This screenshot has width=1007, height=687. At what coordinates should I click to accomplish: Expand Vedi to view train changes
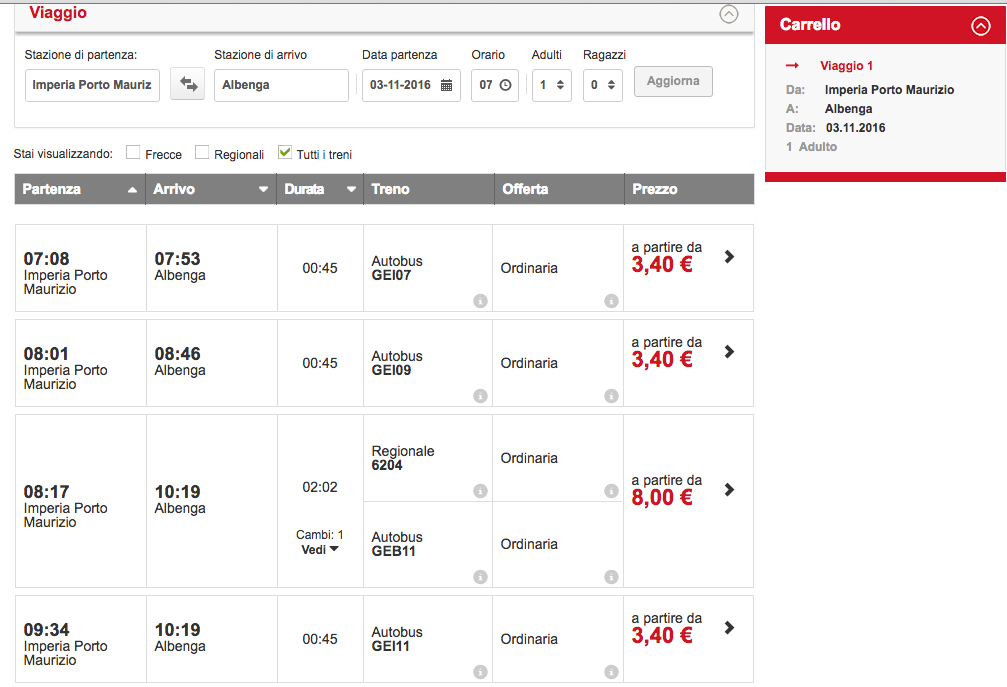click(x=320, y=549)
